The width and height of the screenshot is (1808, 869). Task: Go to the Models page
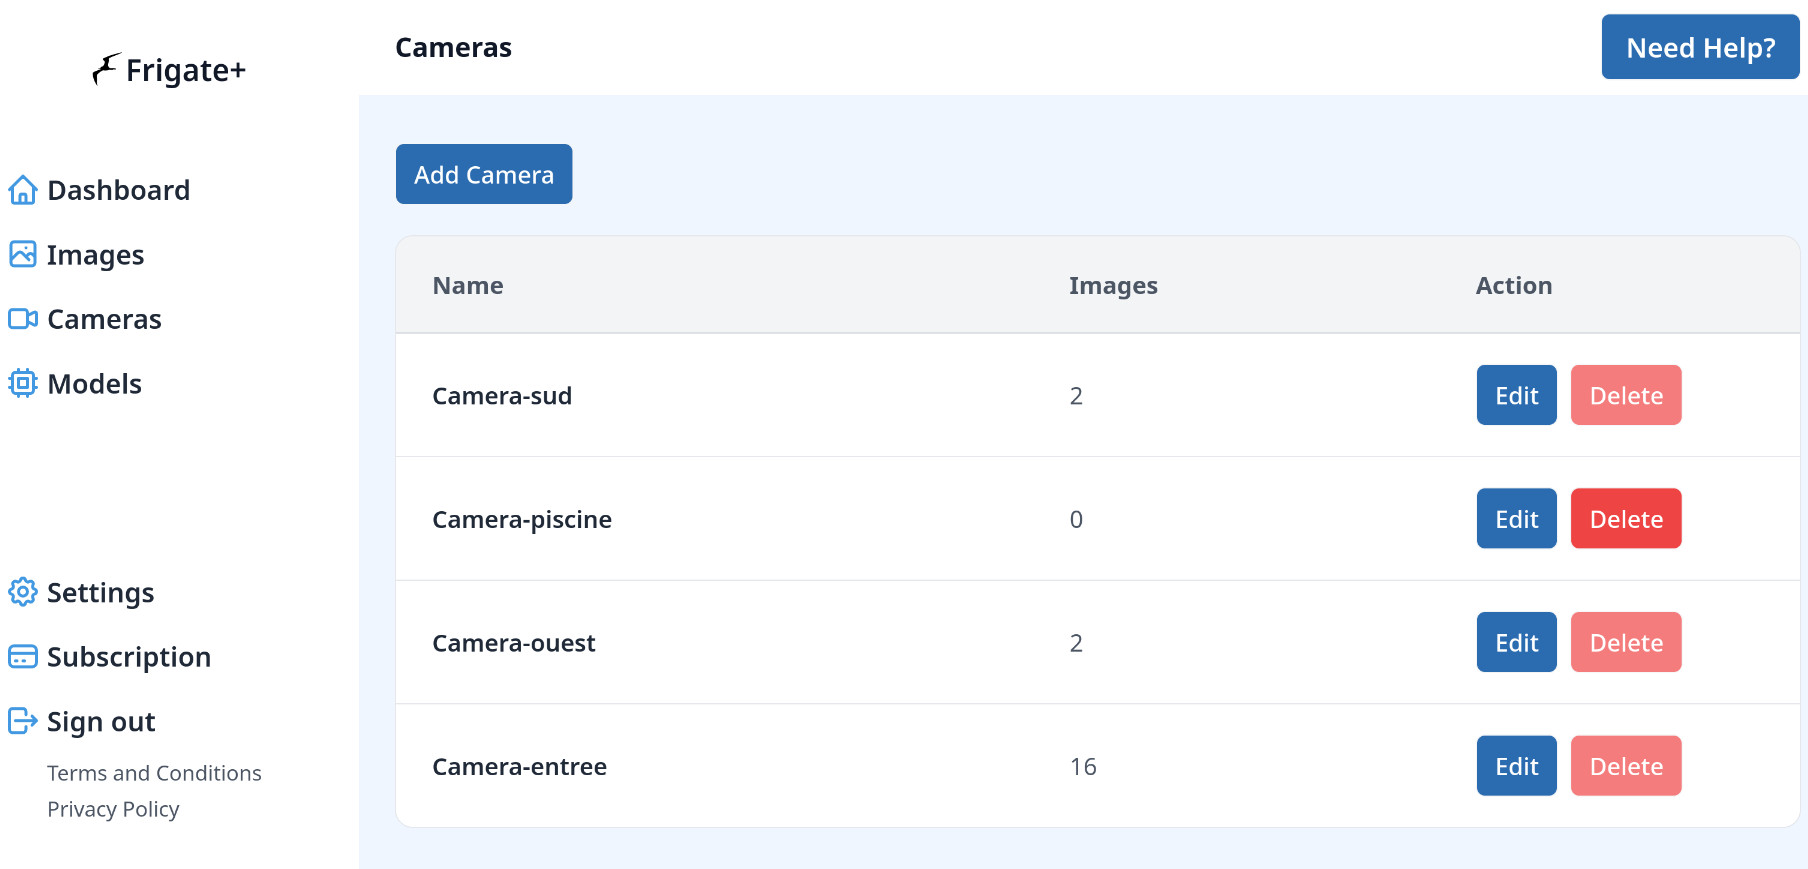click(94, 384)
